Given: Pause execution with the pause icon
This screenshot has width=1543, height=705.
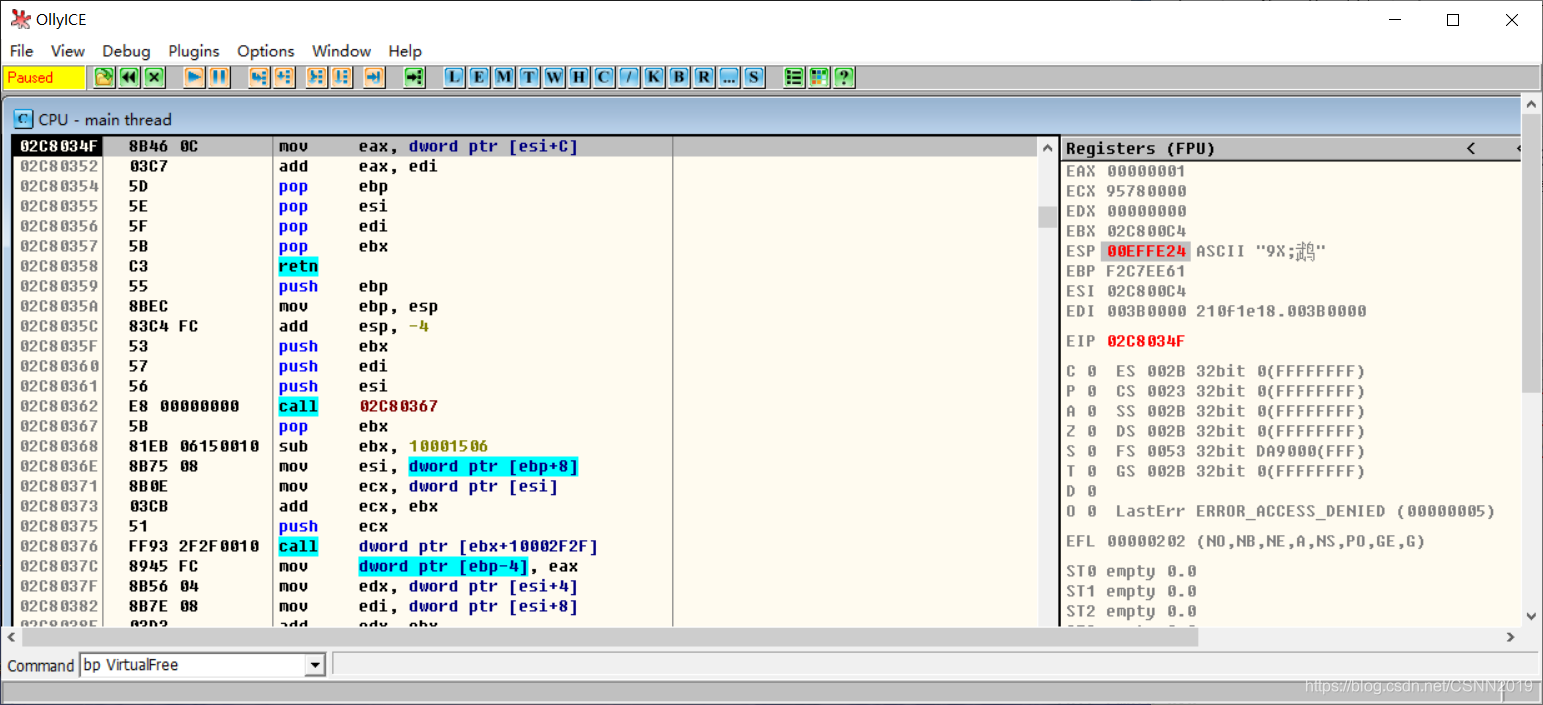Looking at the screenshot, I should (x=219, y=77).
